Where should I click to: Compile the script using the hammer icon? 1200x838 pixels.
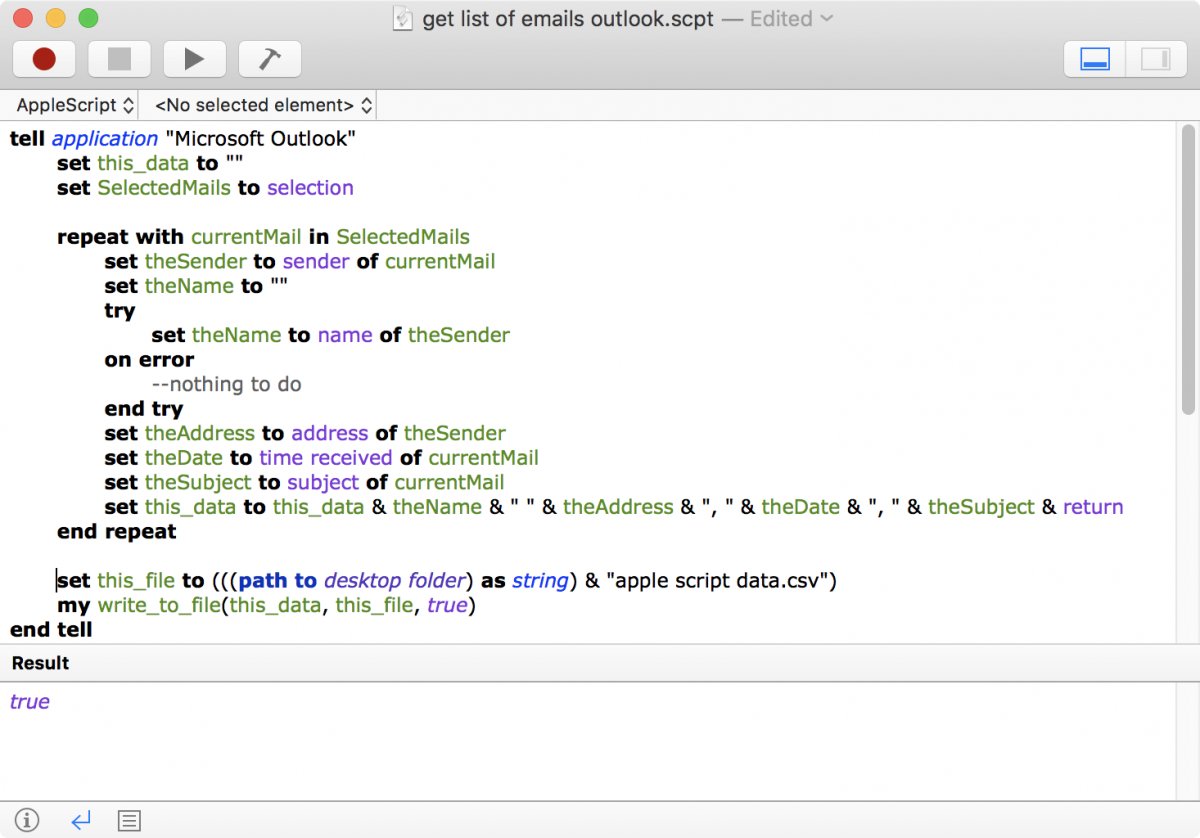point(269,58)
